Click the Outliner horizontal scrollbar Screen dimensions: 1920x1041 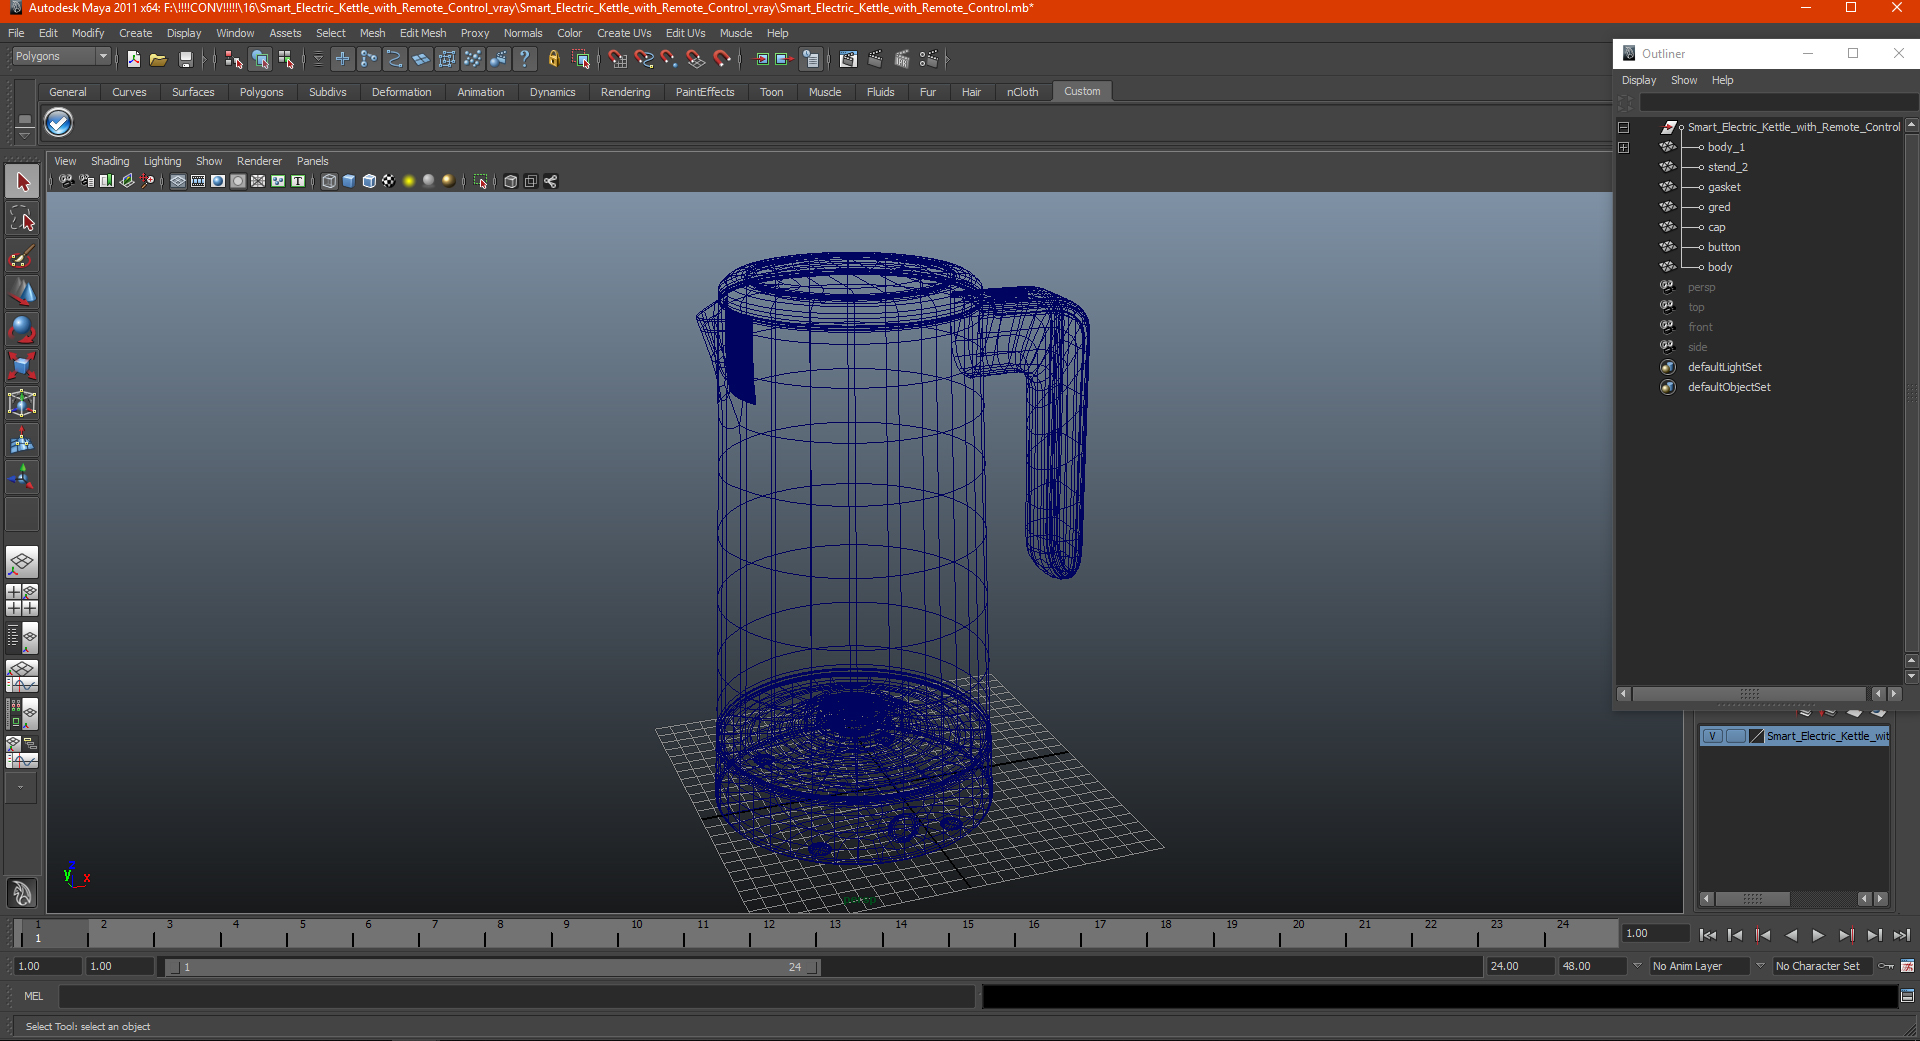pyautogui.click(x=1749, y=694)
